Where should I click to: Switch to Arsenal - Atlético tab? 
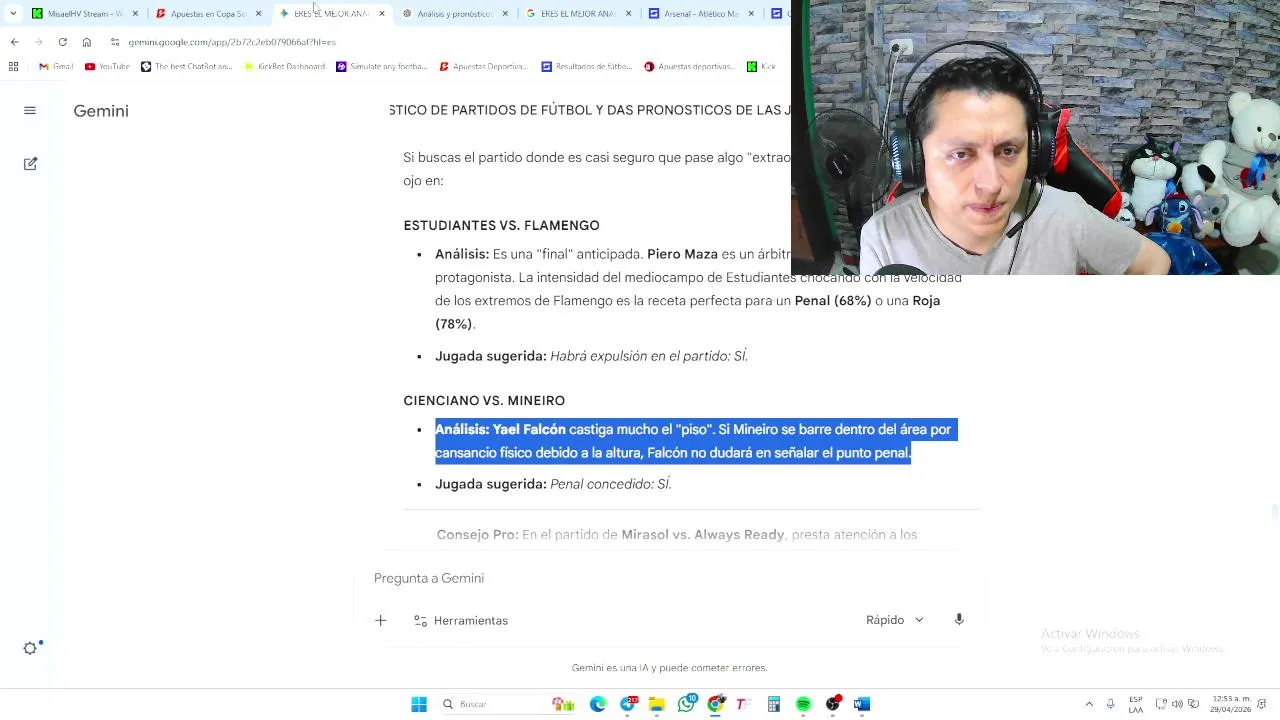click(701, 14)
